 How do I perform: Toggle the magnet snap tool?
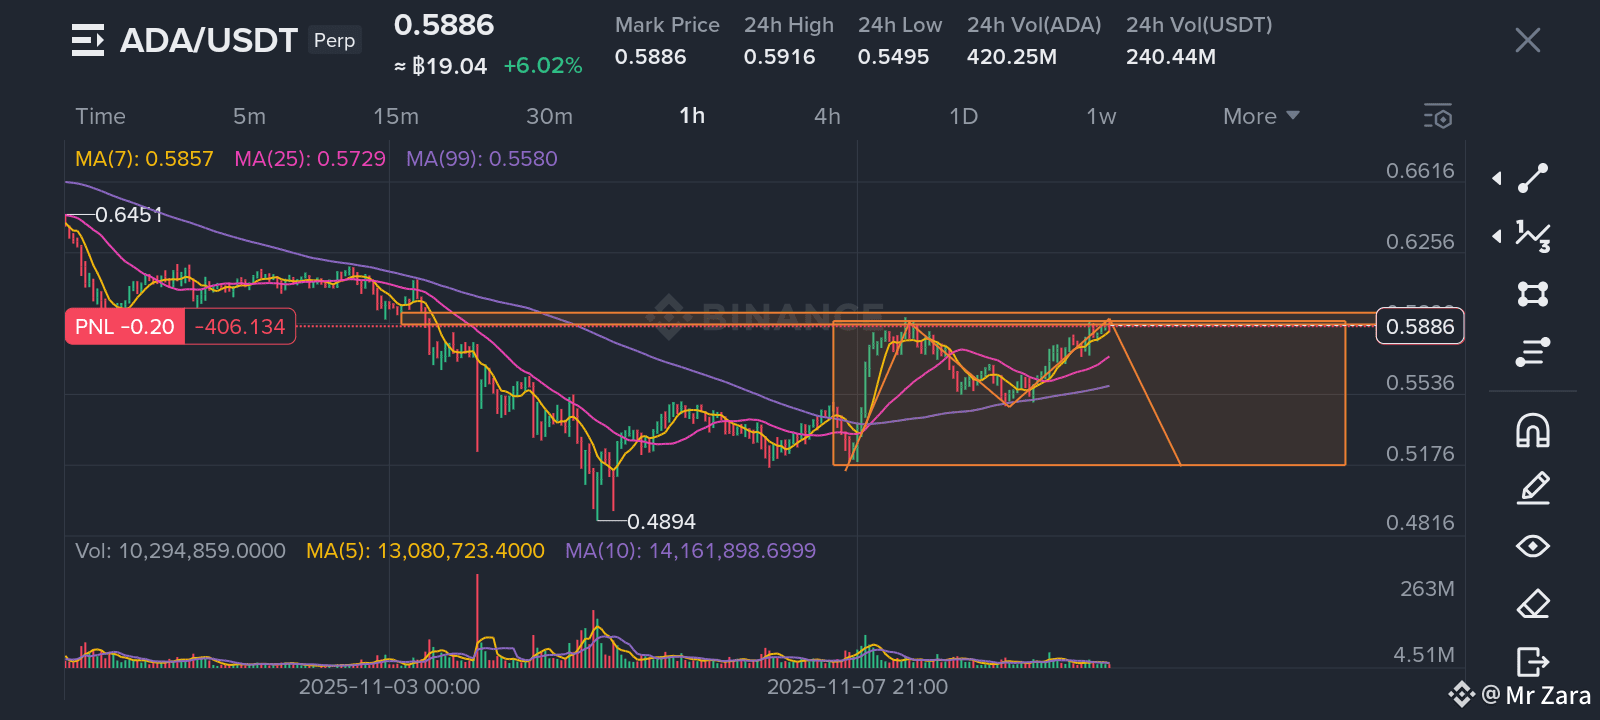click(1533, 430)
